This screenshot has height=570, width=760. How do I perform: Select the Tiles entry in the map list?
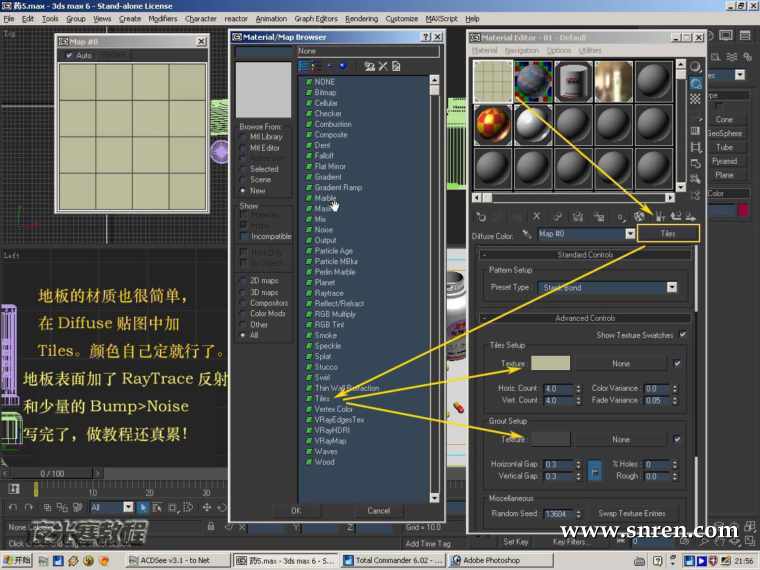(322, 398)
